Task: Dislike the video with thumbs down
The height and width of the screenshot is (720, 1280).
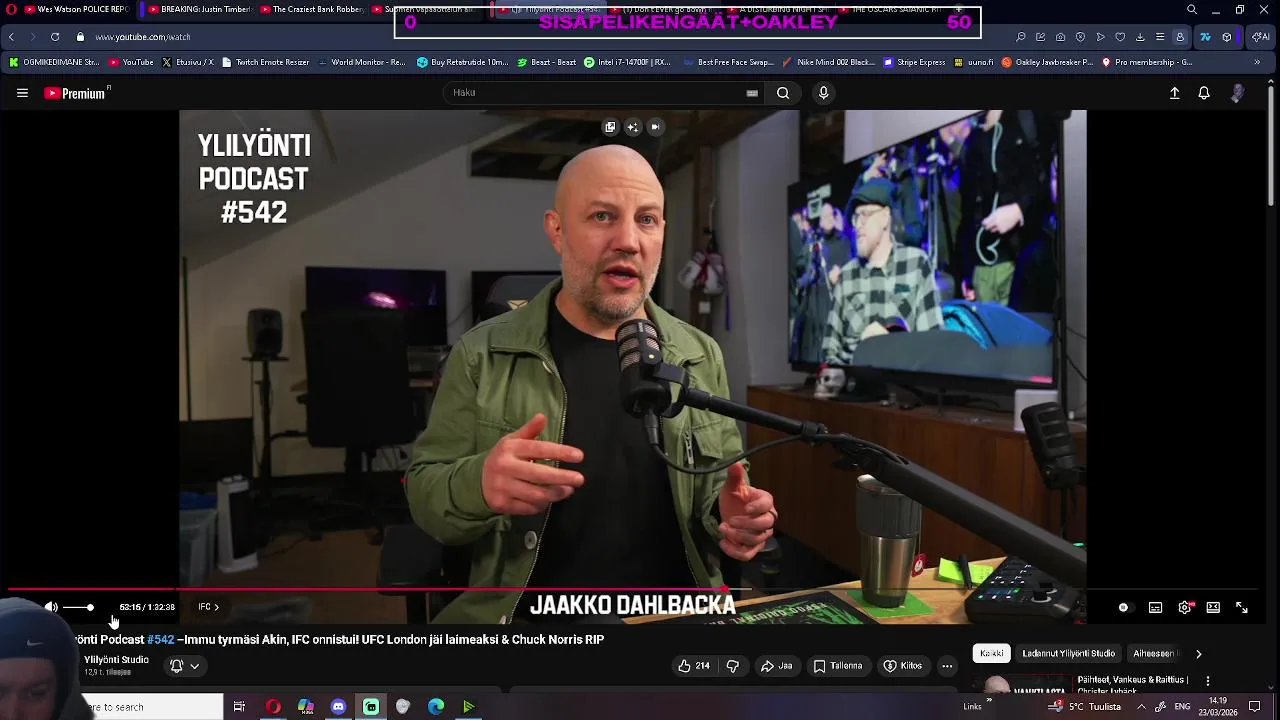Action: 732,666
